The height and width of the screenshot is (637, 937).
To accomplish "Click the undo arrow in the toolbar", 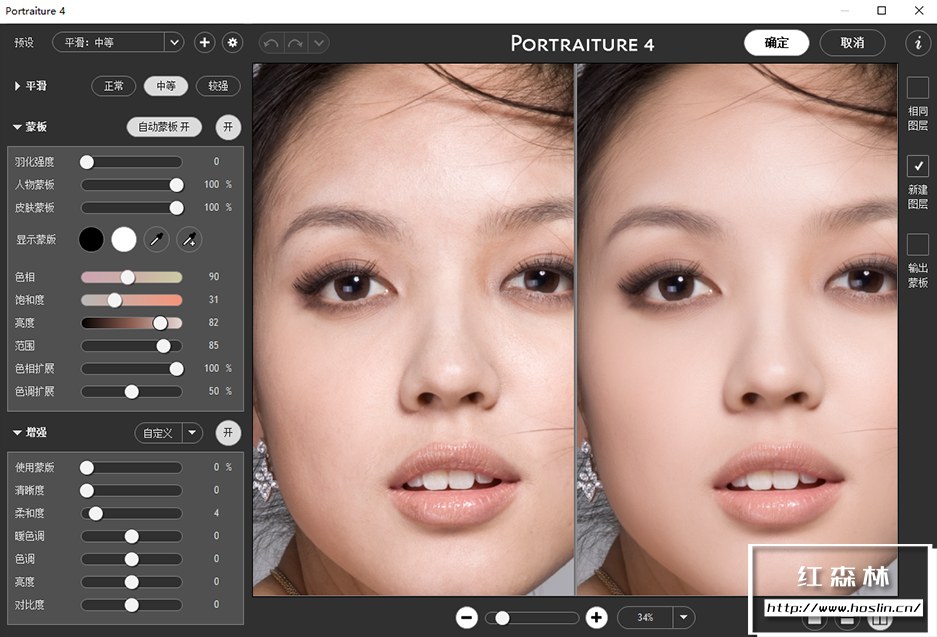I will [269, 42].
